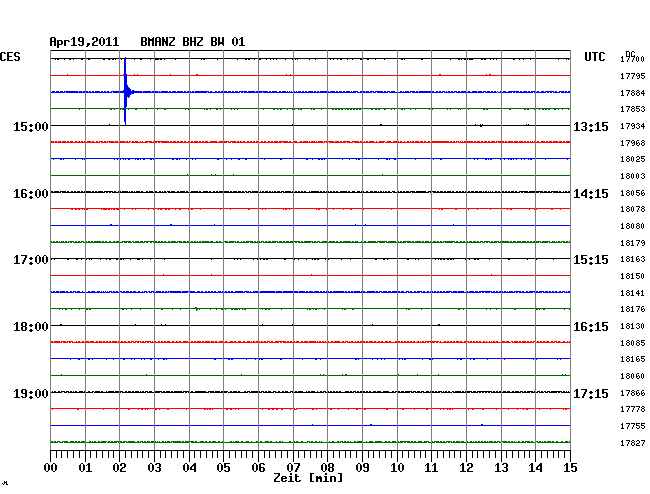650x494 pixels.
Task: Click the "14:15" UTC time label
Action: (591, 194)
